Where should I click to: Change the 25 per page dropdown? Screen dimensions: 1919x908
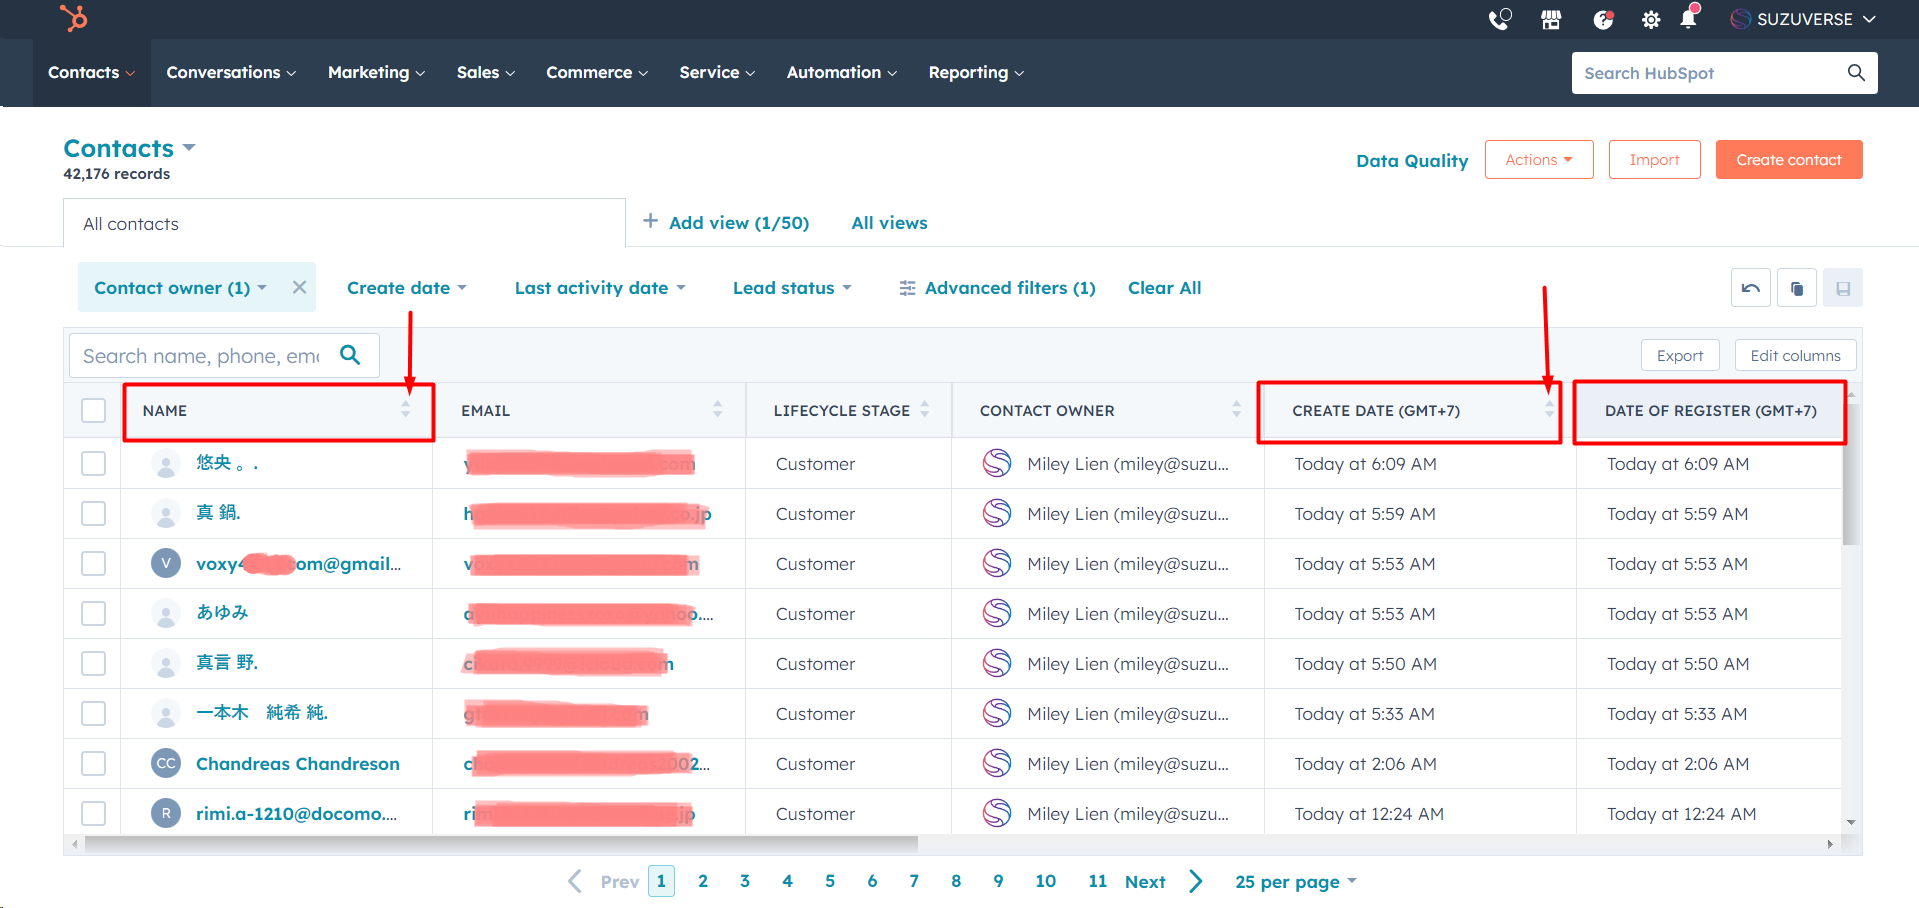click(x=1295, y=881)
